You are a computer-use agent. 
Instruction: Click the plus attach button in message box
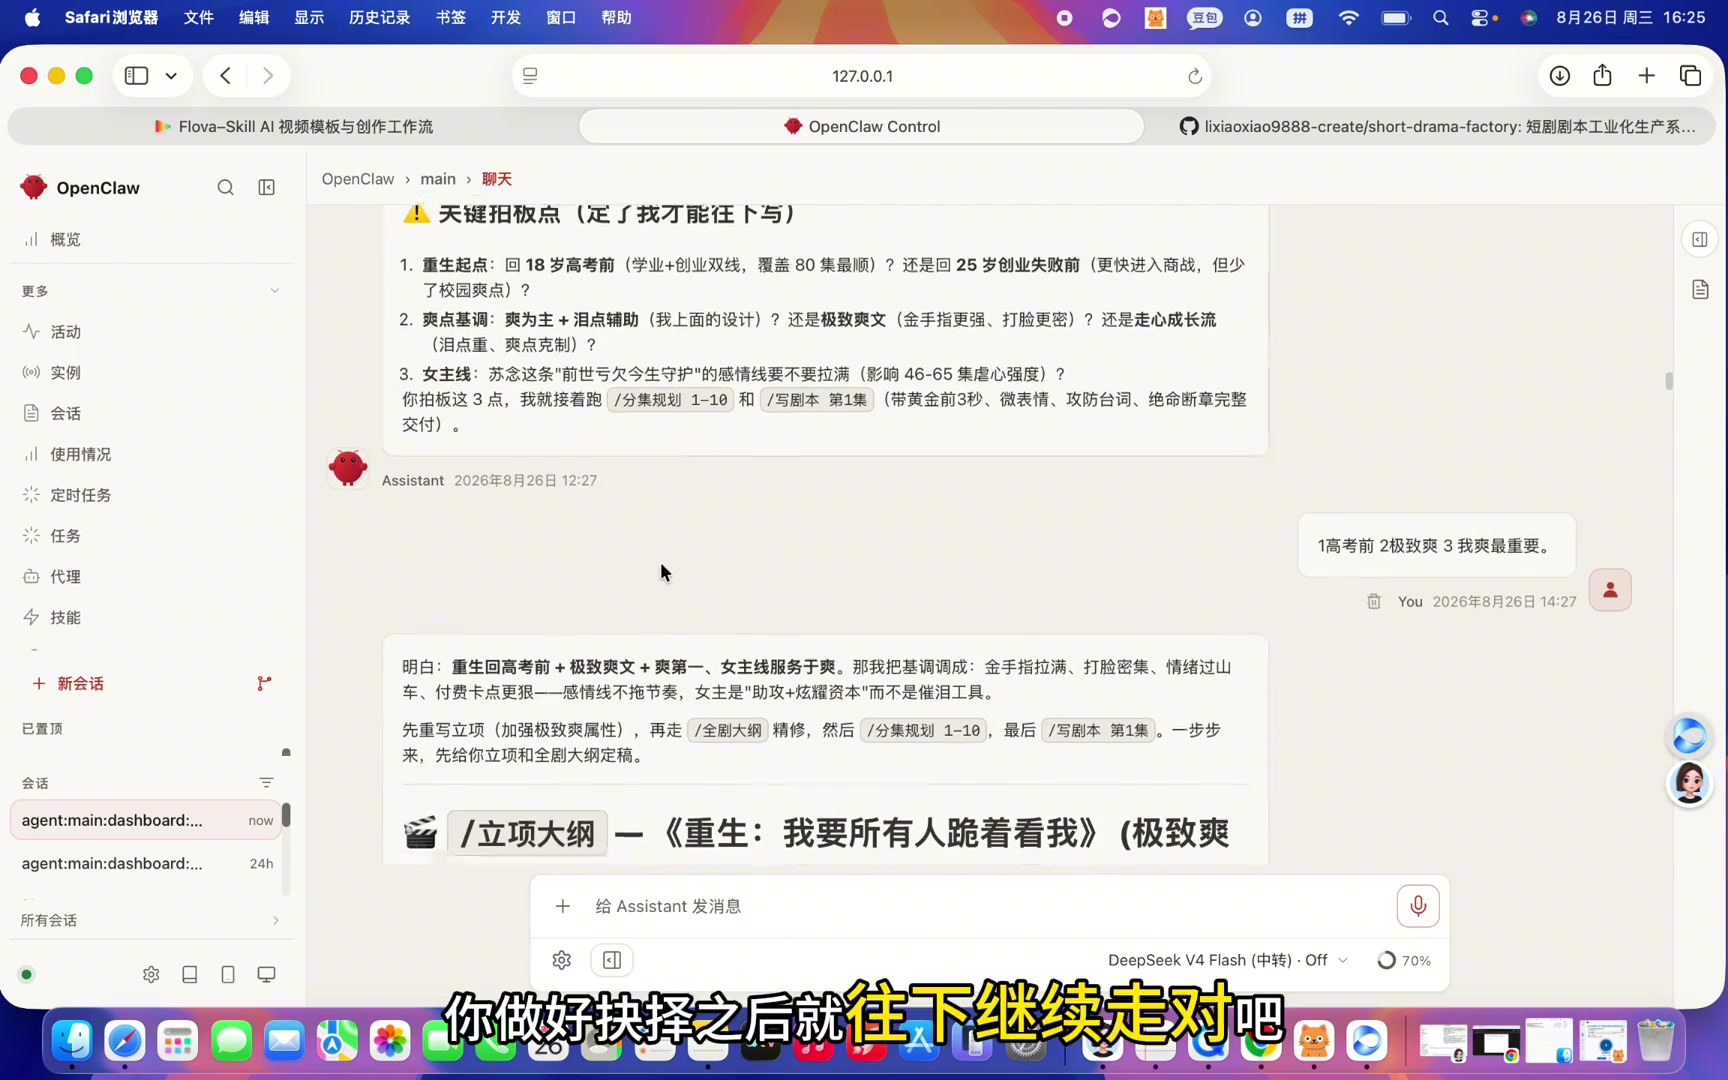(x=563, y=906)
